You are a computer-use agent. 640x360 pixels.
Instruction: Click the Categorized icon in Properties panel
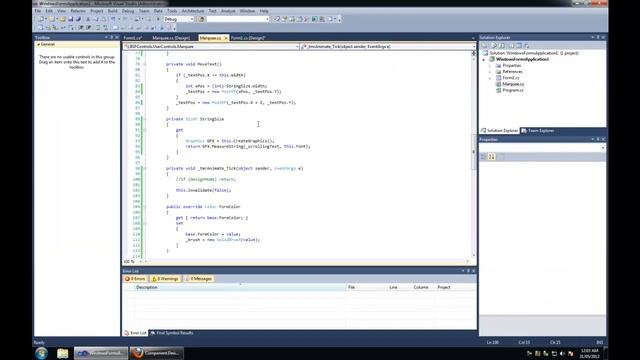point(483,157)
